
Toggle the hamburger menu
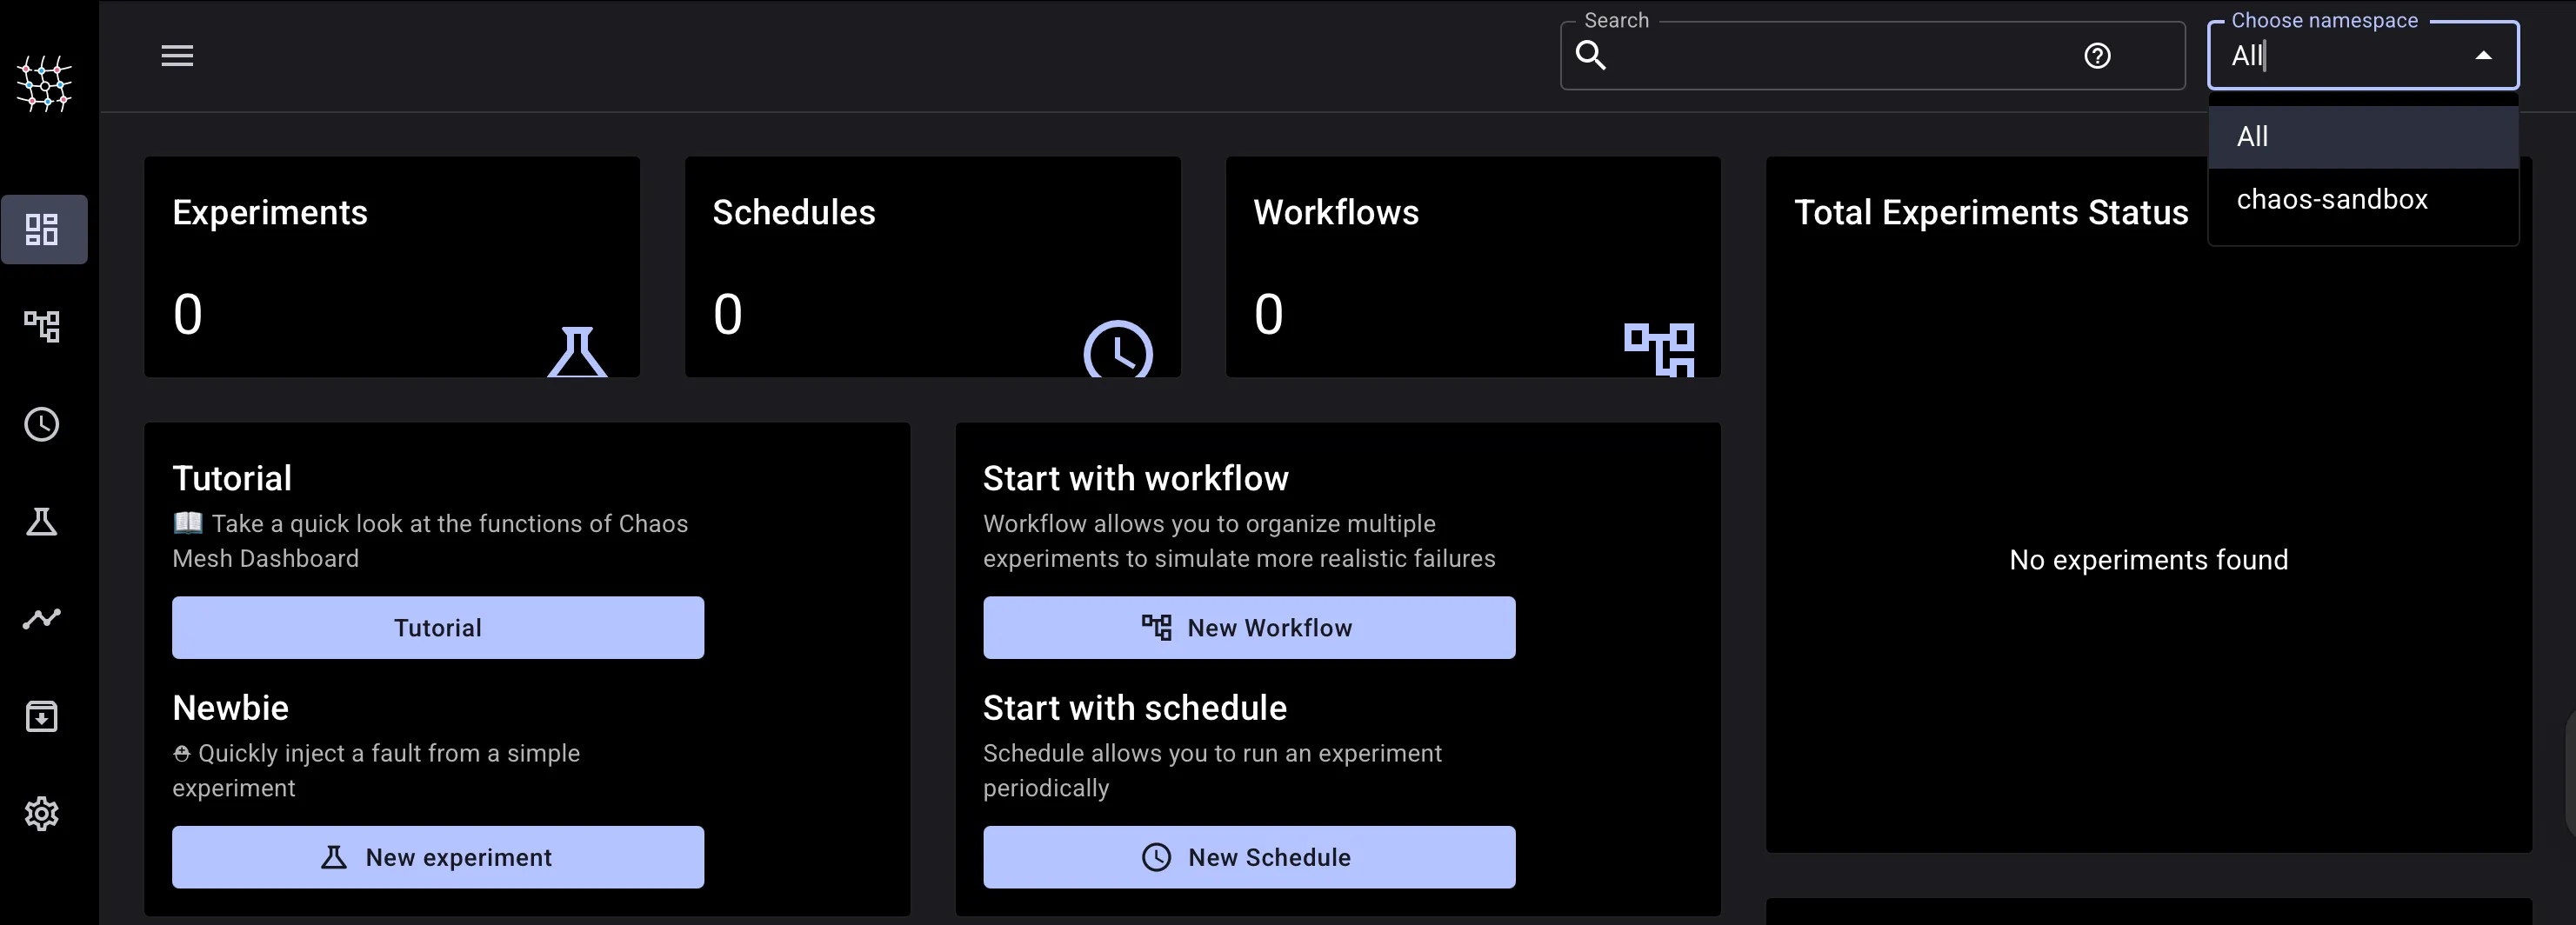(x=177, y=56)
